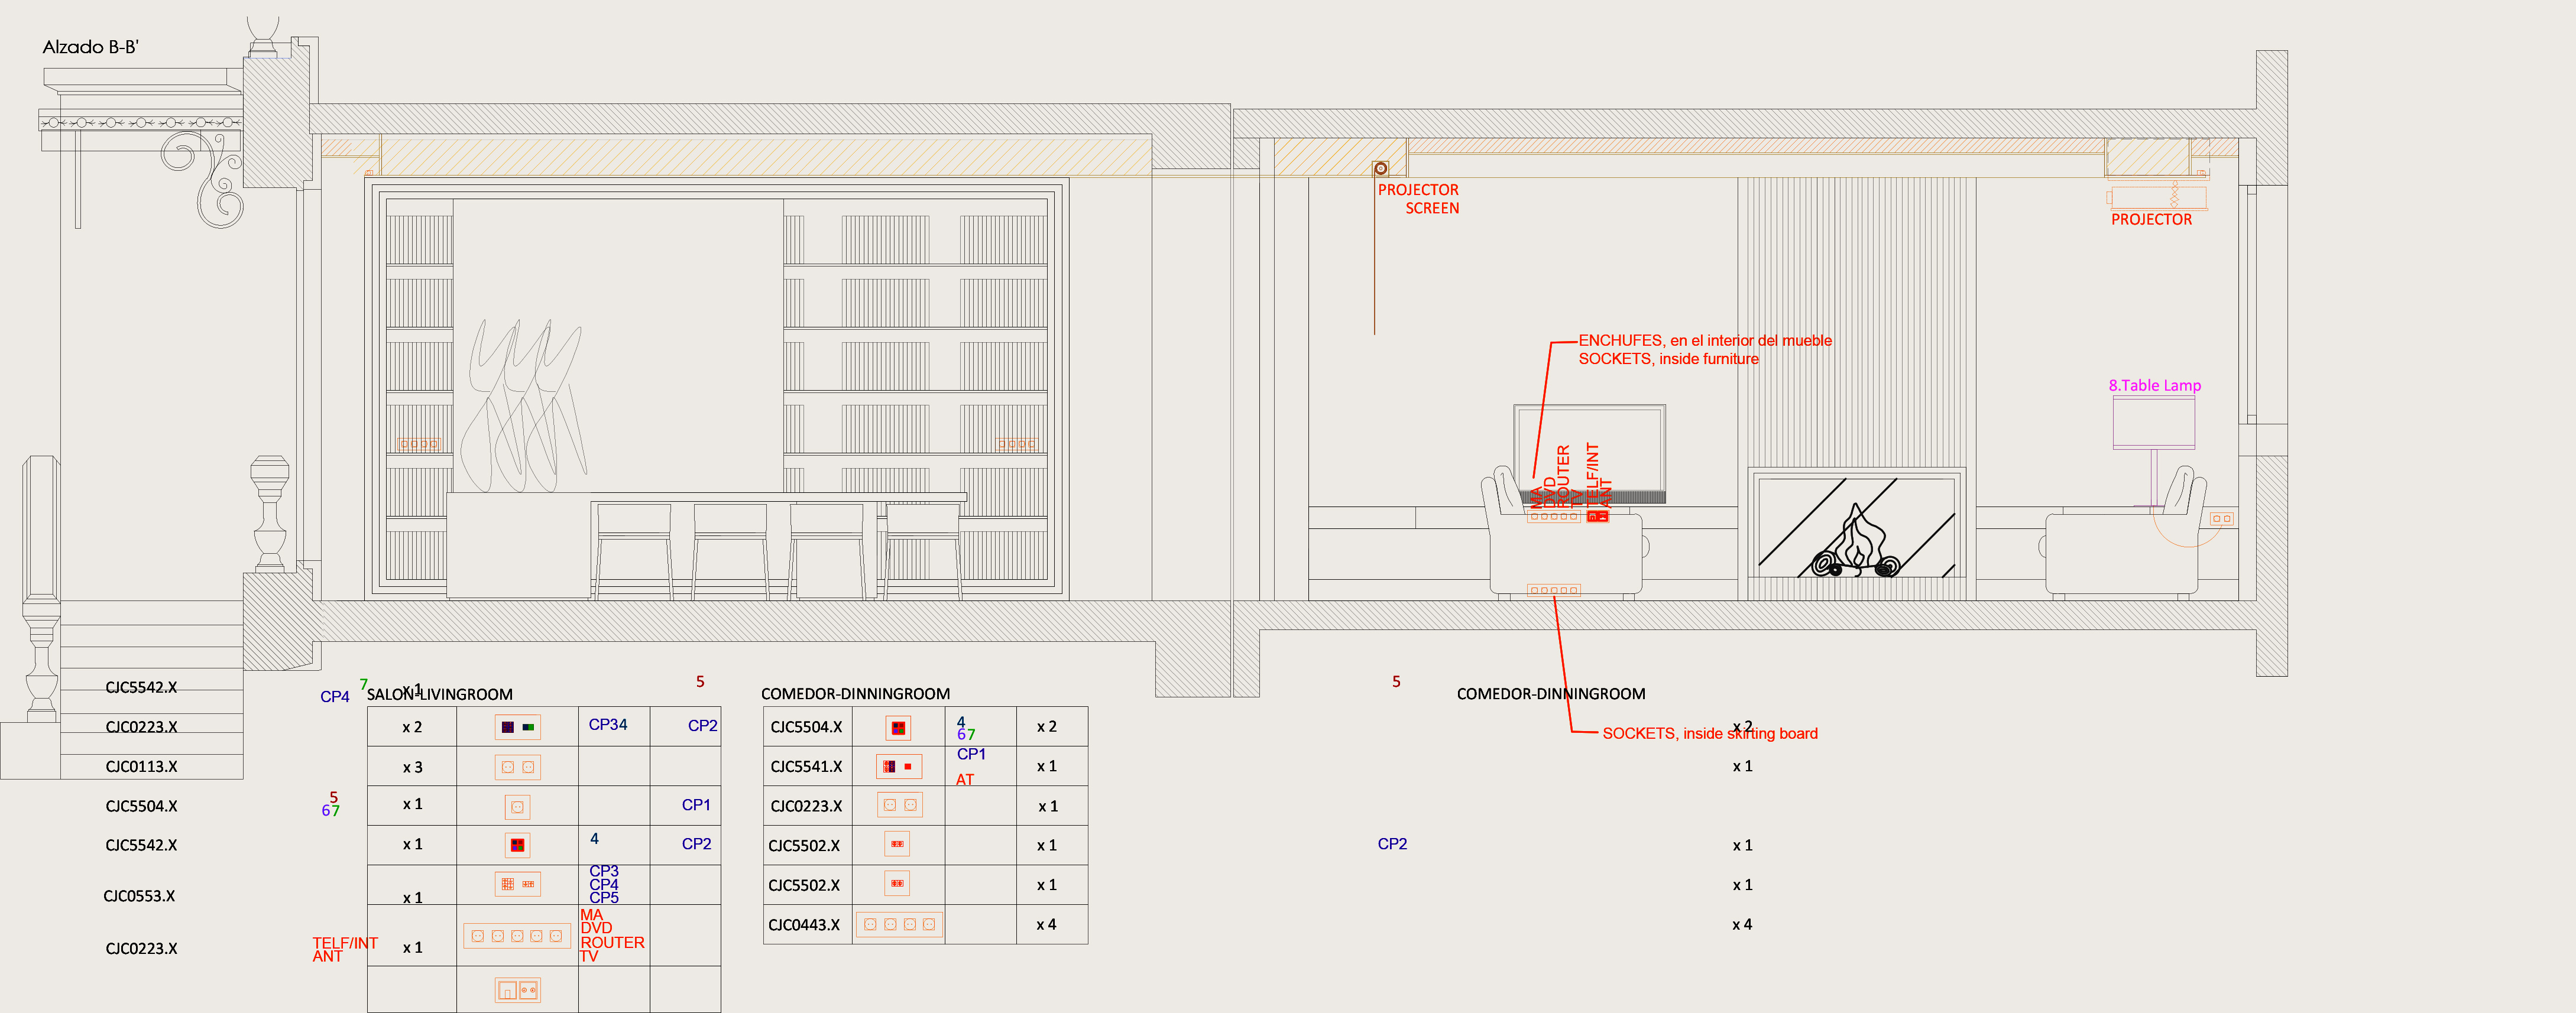The height and width of the screenshot is (1013, 2576).
Task: Click the CJC5541.X switch symbol
Action: [899, 767]
